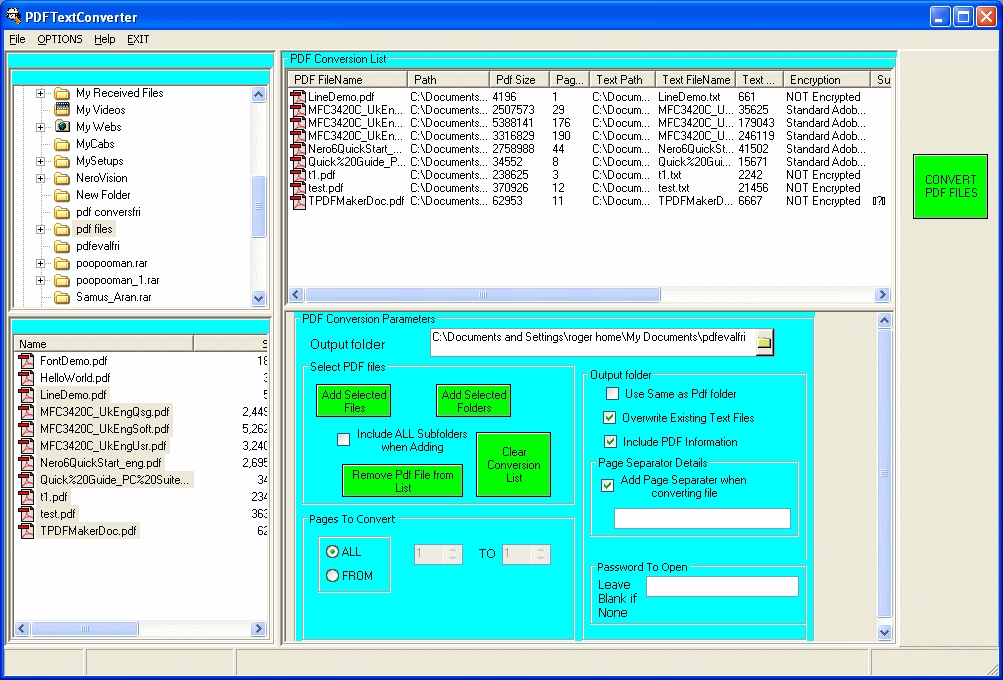Open the Help menu
1003x680 pixels.
[x=104, y=39]
